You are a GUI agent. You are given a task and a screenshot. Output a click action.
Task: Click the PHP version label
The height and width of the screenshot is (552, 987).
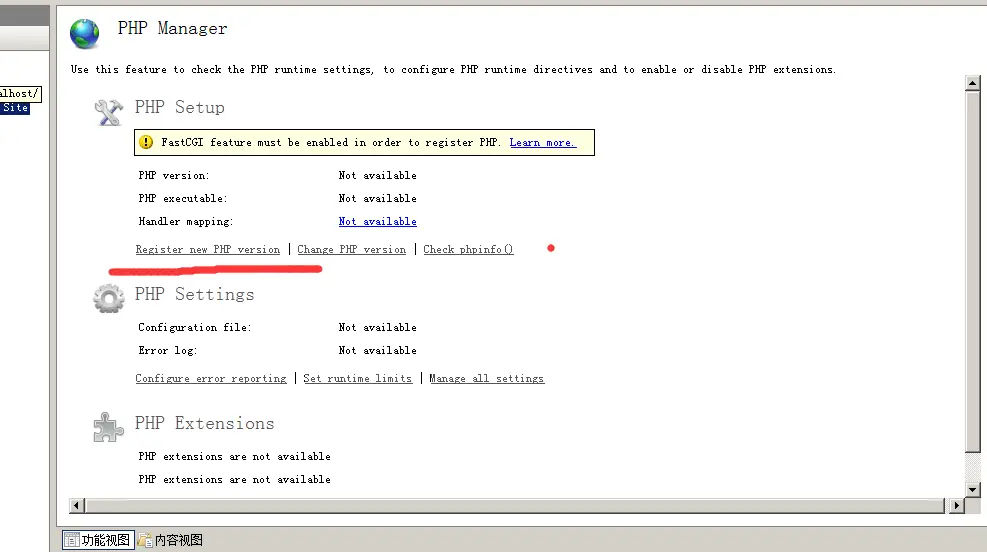[174, 176]
